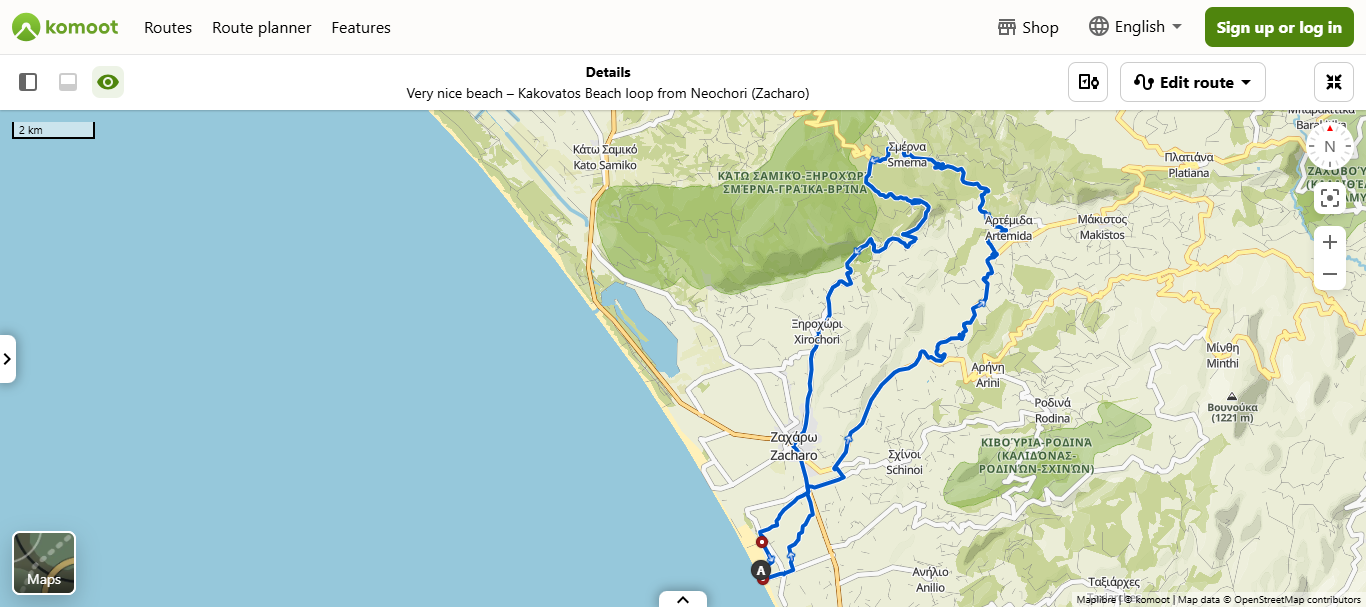Toggle the eye map-only view
Screen dimensions: 1366x607
coord(108,82)
